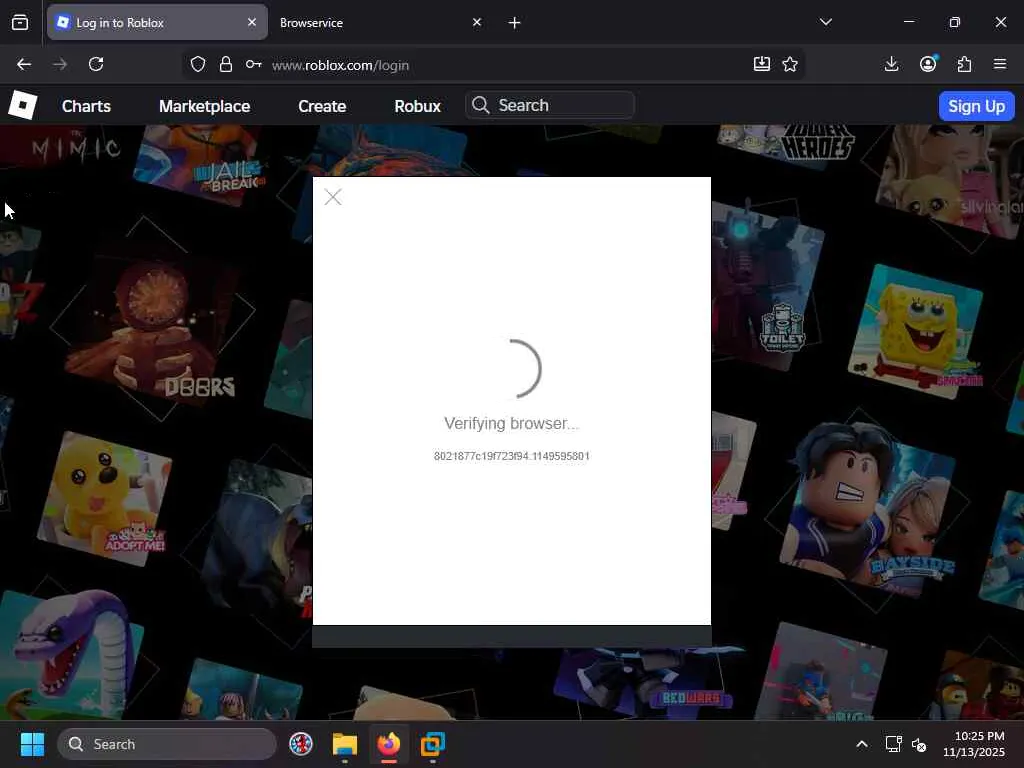The height and width of the screenshot is (768, 1024).
Task: Bookmark this page with star icon
Action: [790, 64]
